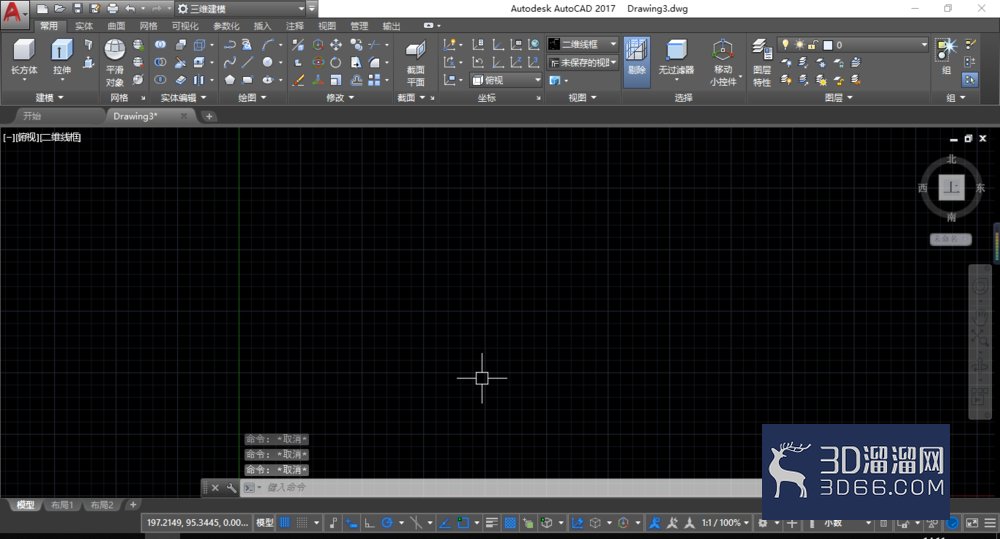
Task: Open the layer 0 dropdown list
Action: point(851,45)
